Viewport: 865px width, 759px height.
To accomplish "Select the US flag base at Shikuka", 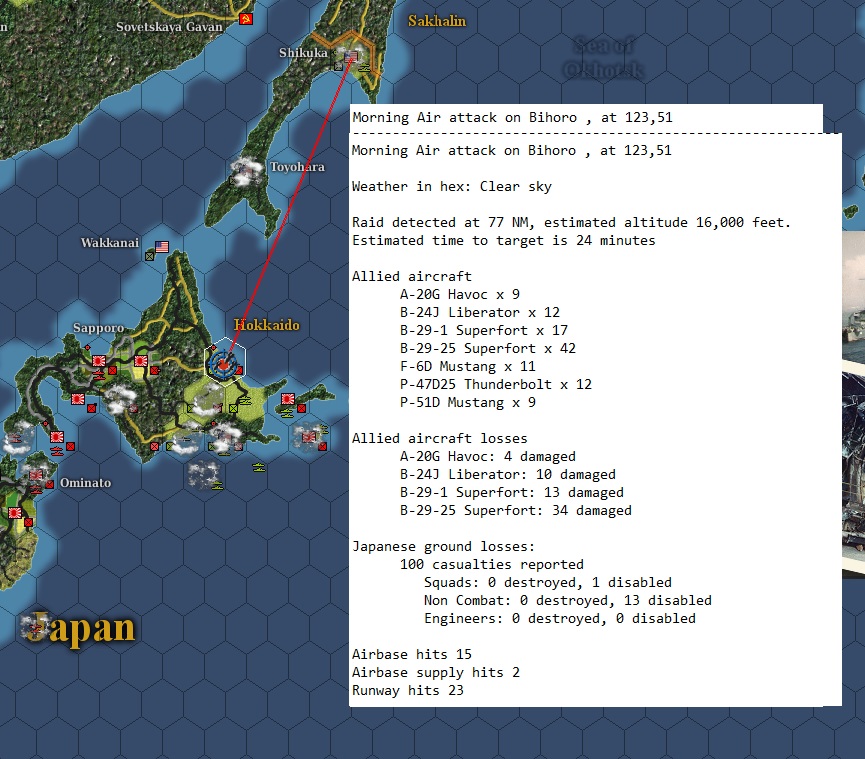I will [351, 56].
